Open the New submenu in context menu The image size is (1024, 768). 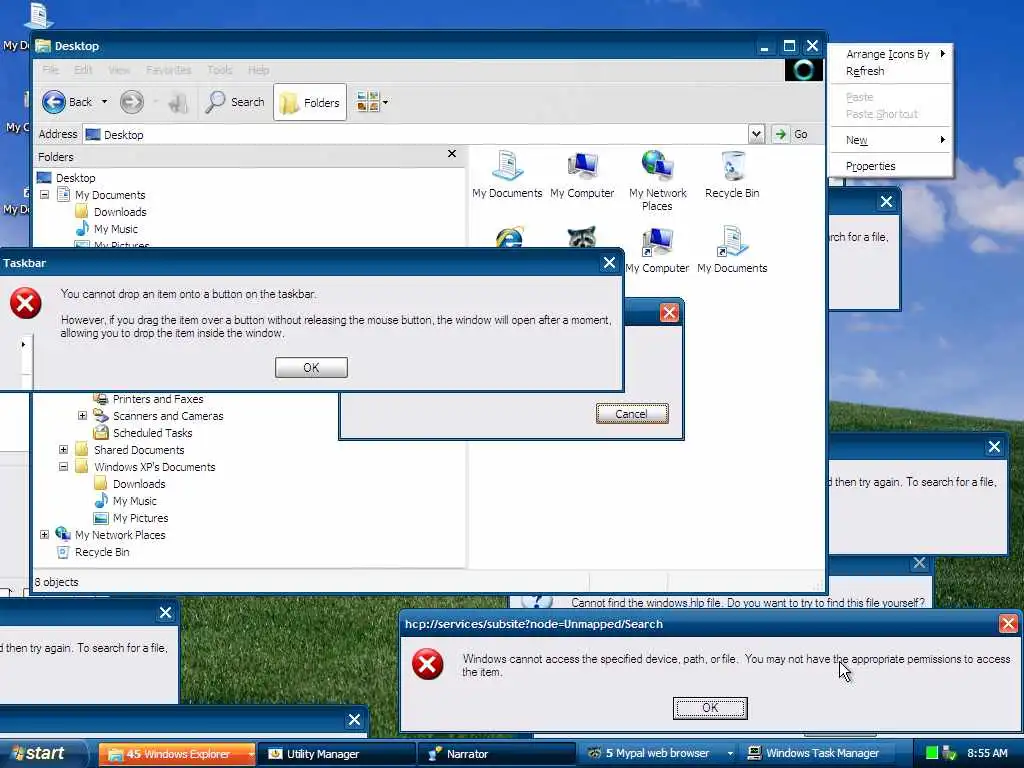889,140
